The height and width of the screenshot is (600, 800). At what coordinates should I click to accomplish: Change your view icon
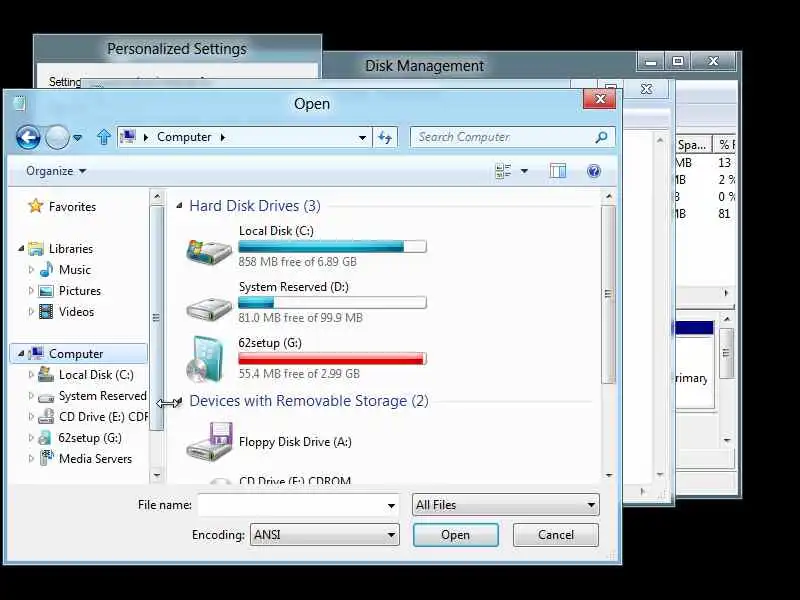[x=503, y=171]
